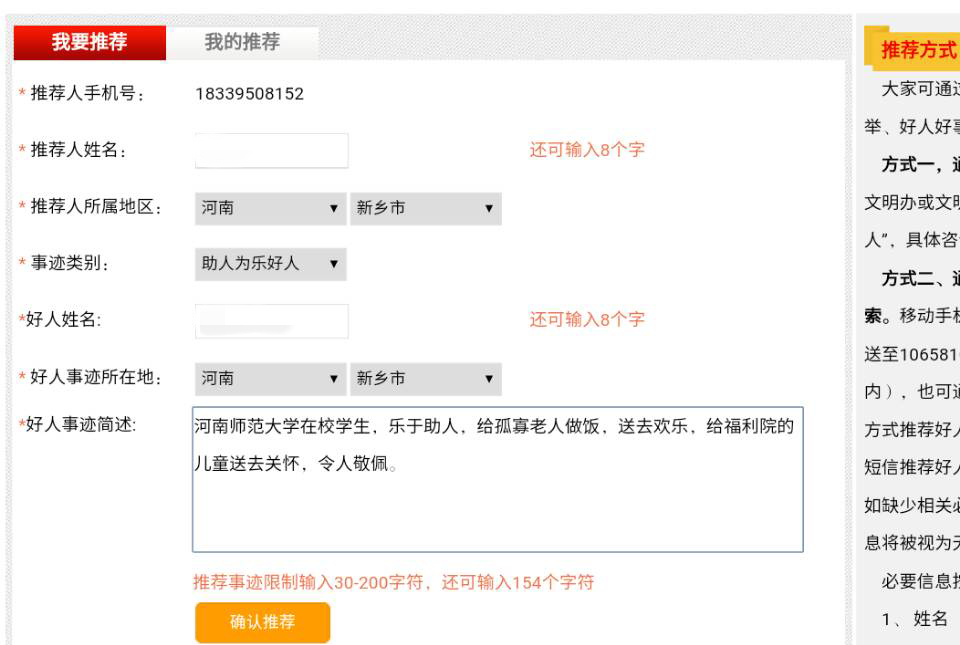Click the 还可输入8个字 hint beside 好人姓名

point(587,320)
